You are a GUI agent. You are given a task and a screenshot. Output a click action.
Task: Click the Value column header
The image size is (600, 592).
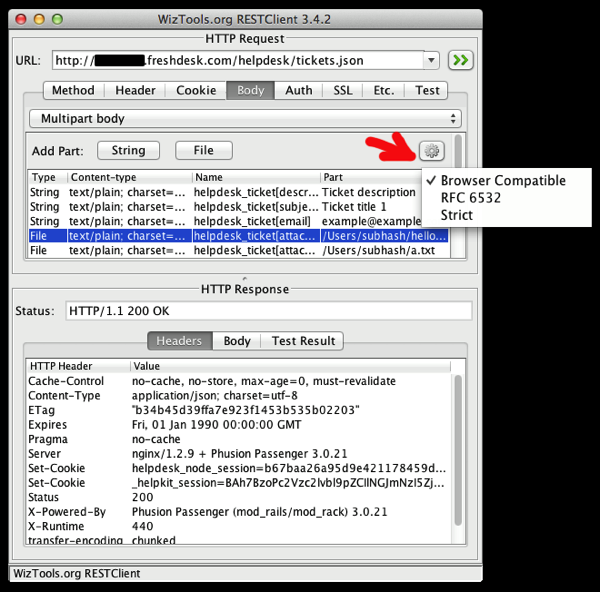coord(290,366)
